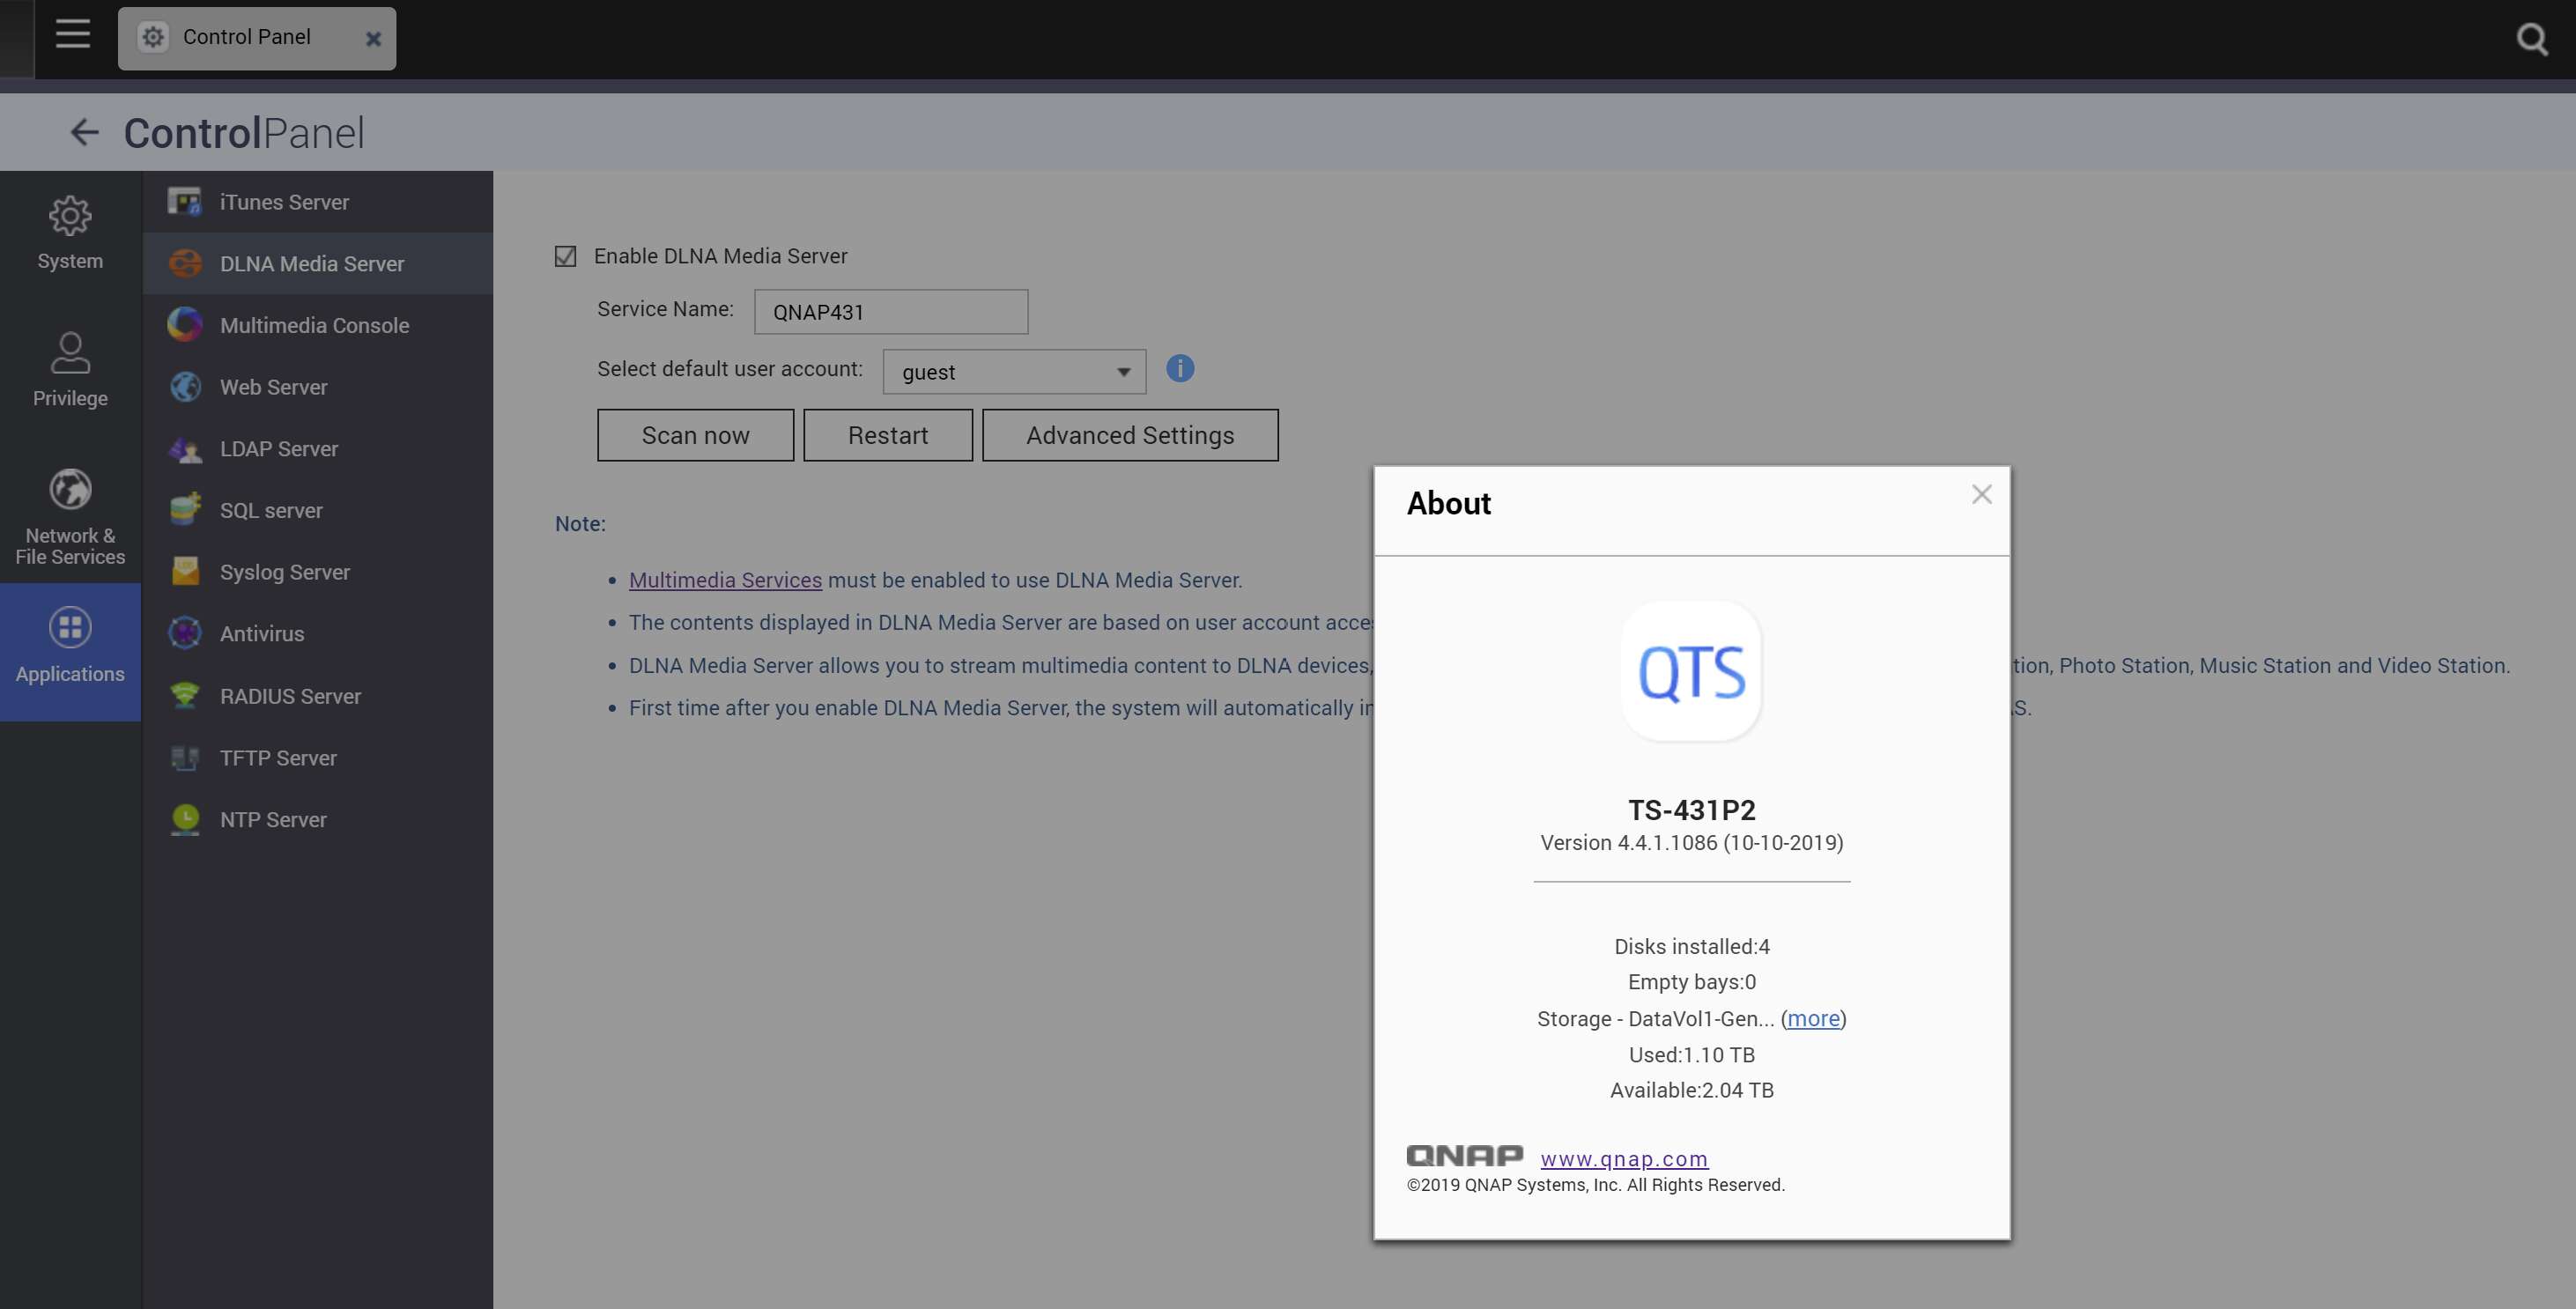Click the Scan now button

[x=695, y=435]
